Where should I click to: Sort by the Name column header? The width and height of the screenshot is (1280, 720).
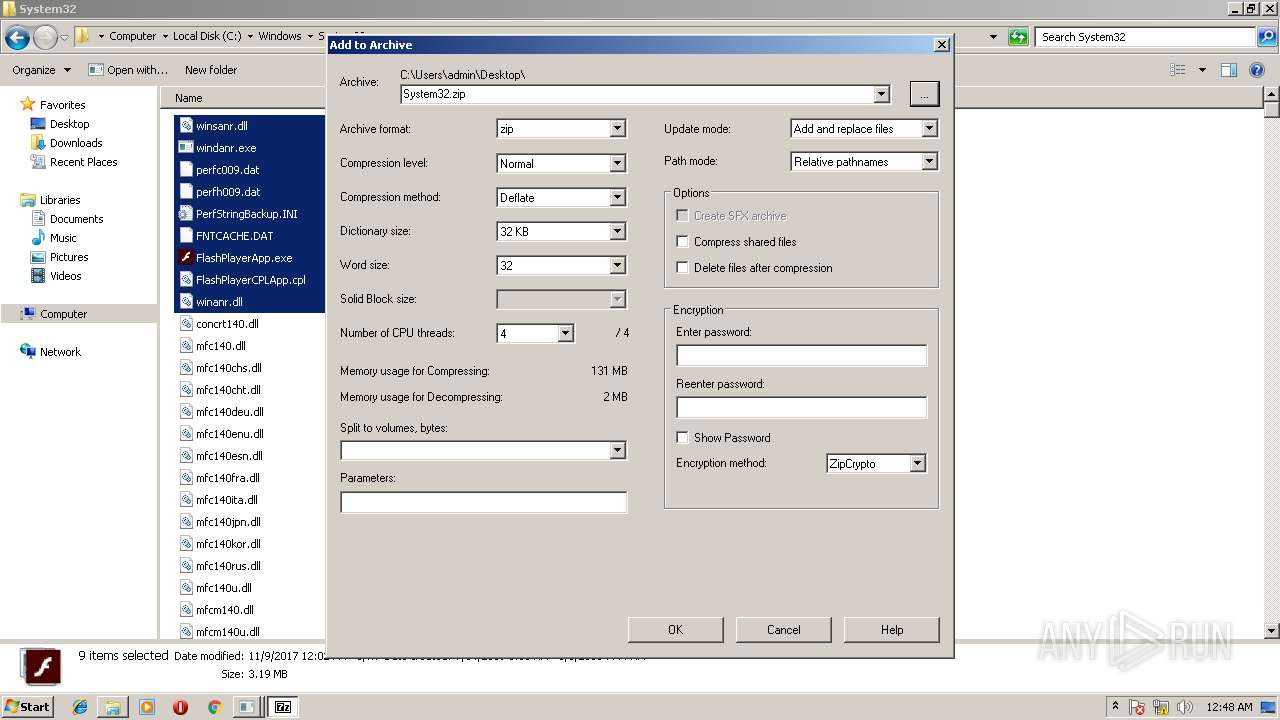189,98
